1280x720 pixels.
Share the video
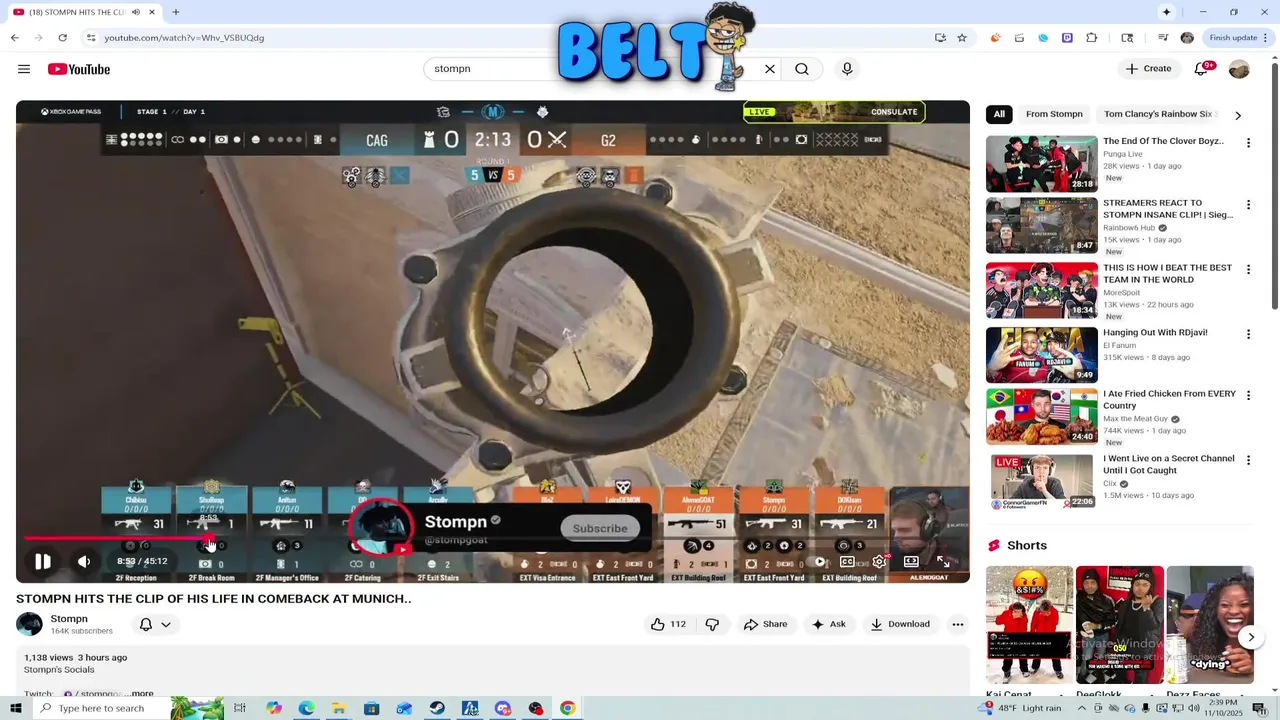coord(765,624)
